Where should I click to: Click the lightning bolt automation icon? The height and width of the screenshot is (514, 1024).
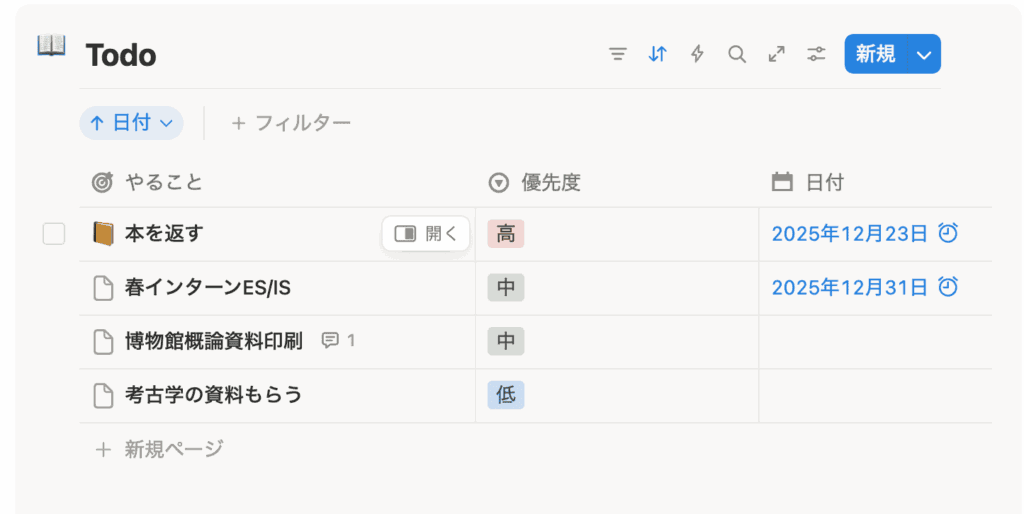click(697, 55)
